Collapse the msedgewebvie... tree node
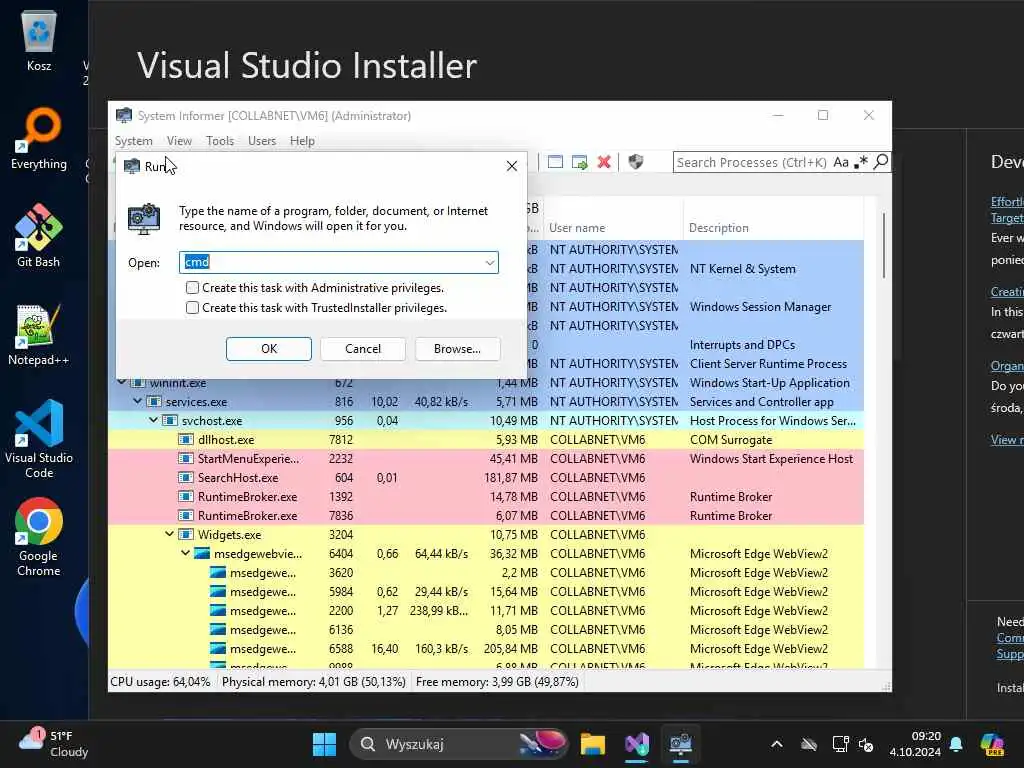This screenshot has width=1024, height=768. (185, 552)
